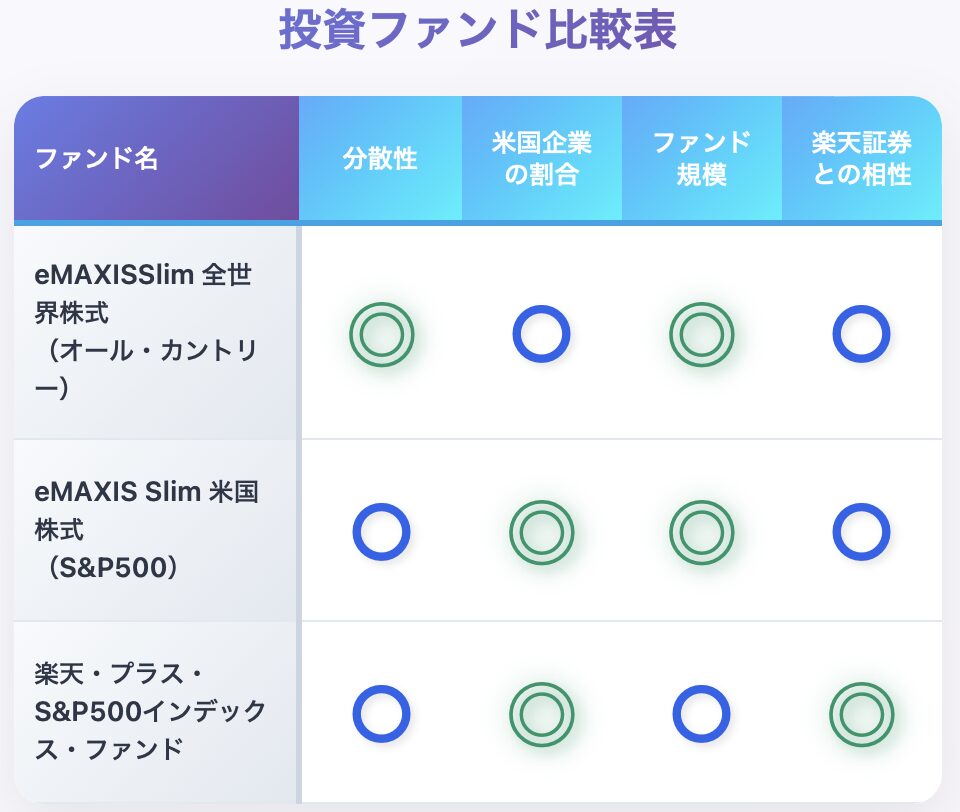Select the 楽天証券との相性 column header

click(861, 159)
